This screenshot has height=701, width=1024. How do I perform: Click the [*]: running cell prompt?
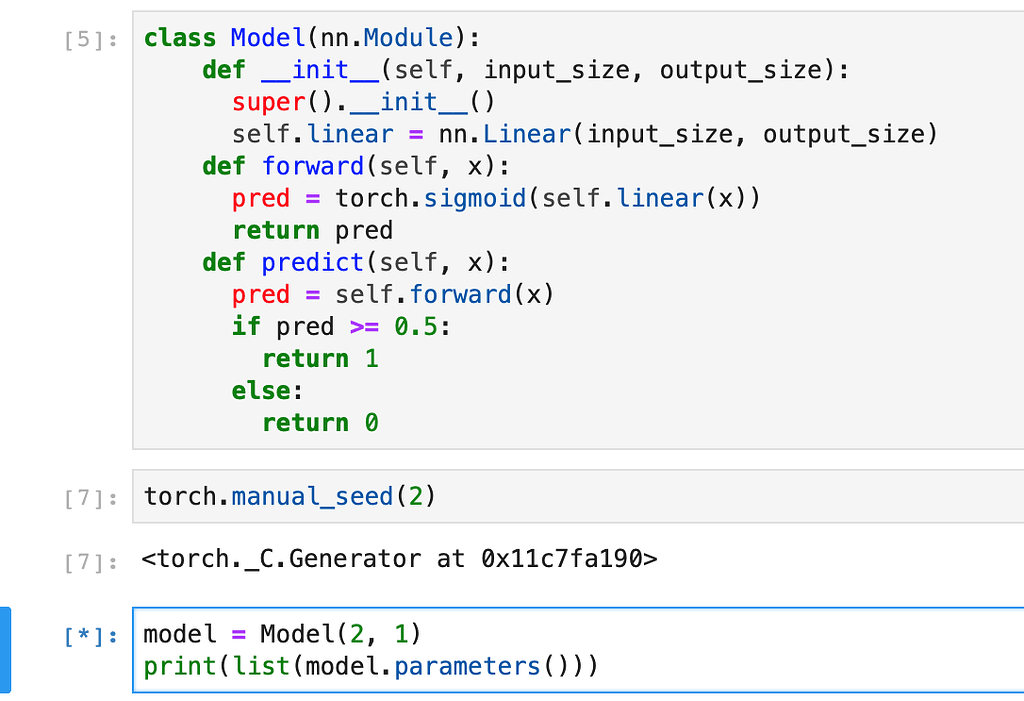(91, 636)
